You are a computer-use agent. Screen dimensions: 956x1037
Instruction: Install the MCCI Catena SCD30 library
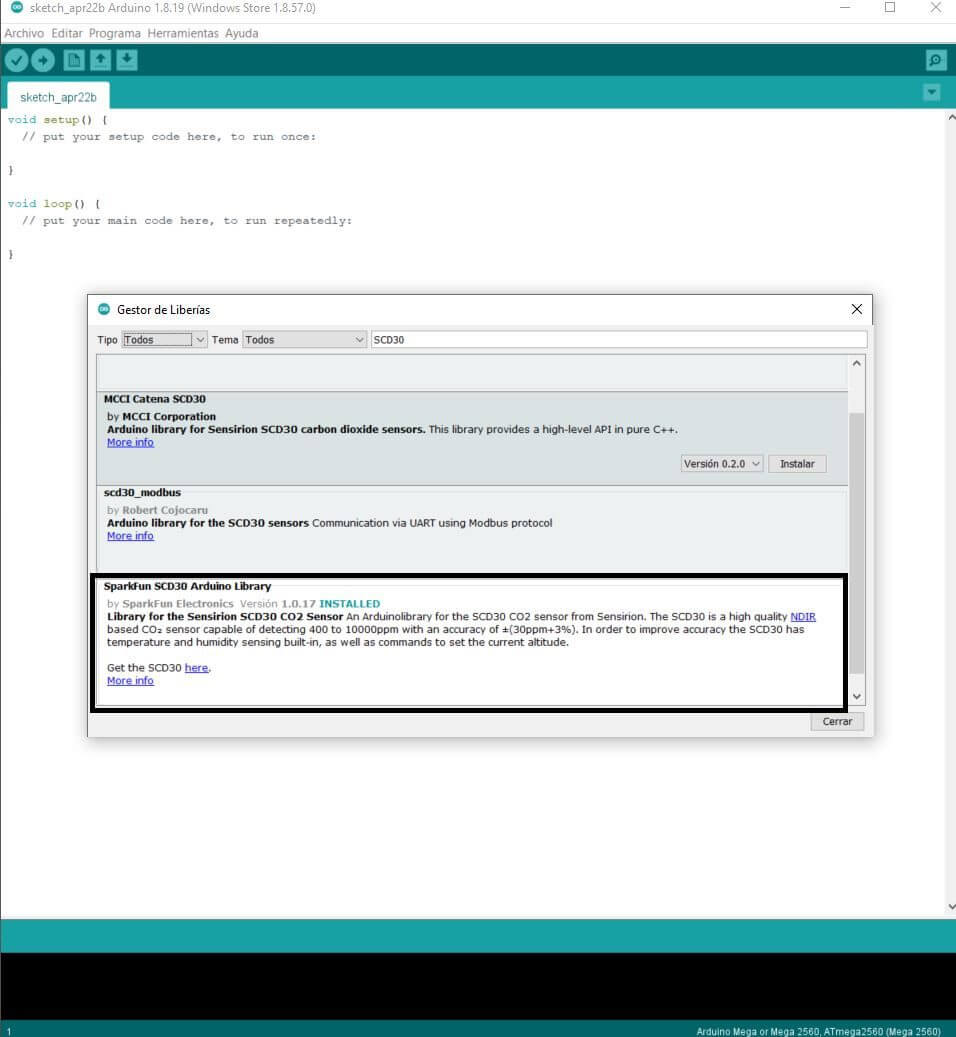click(x=797, y=464)
